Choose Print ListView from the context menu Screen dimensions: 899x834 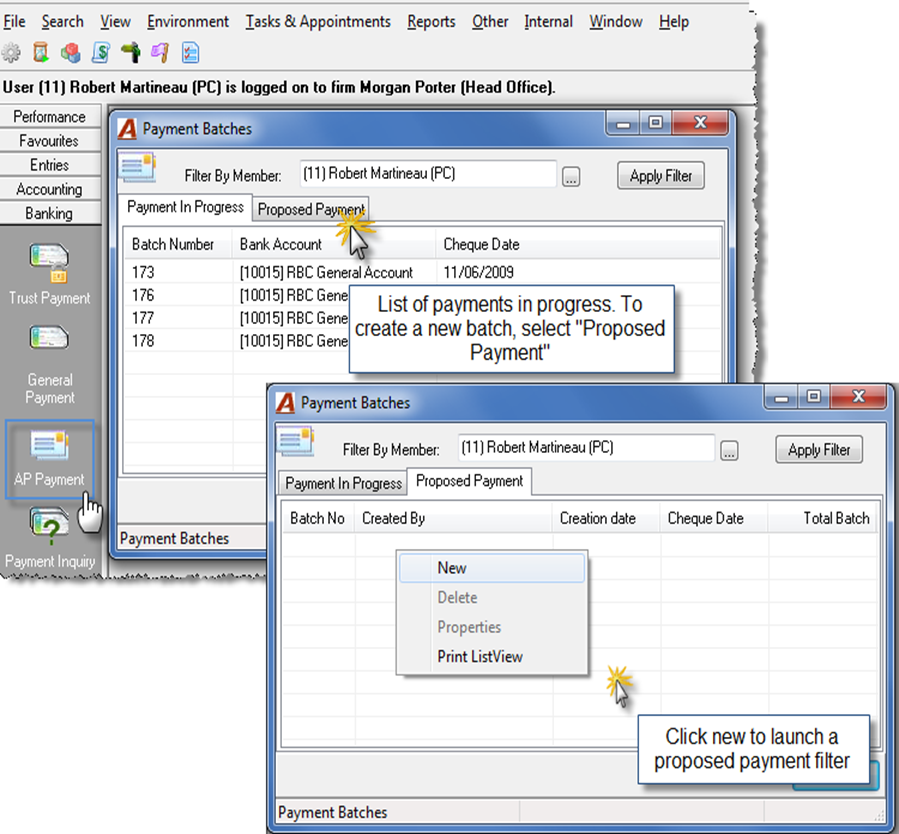(492, 656)
